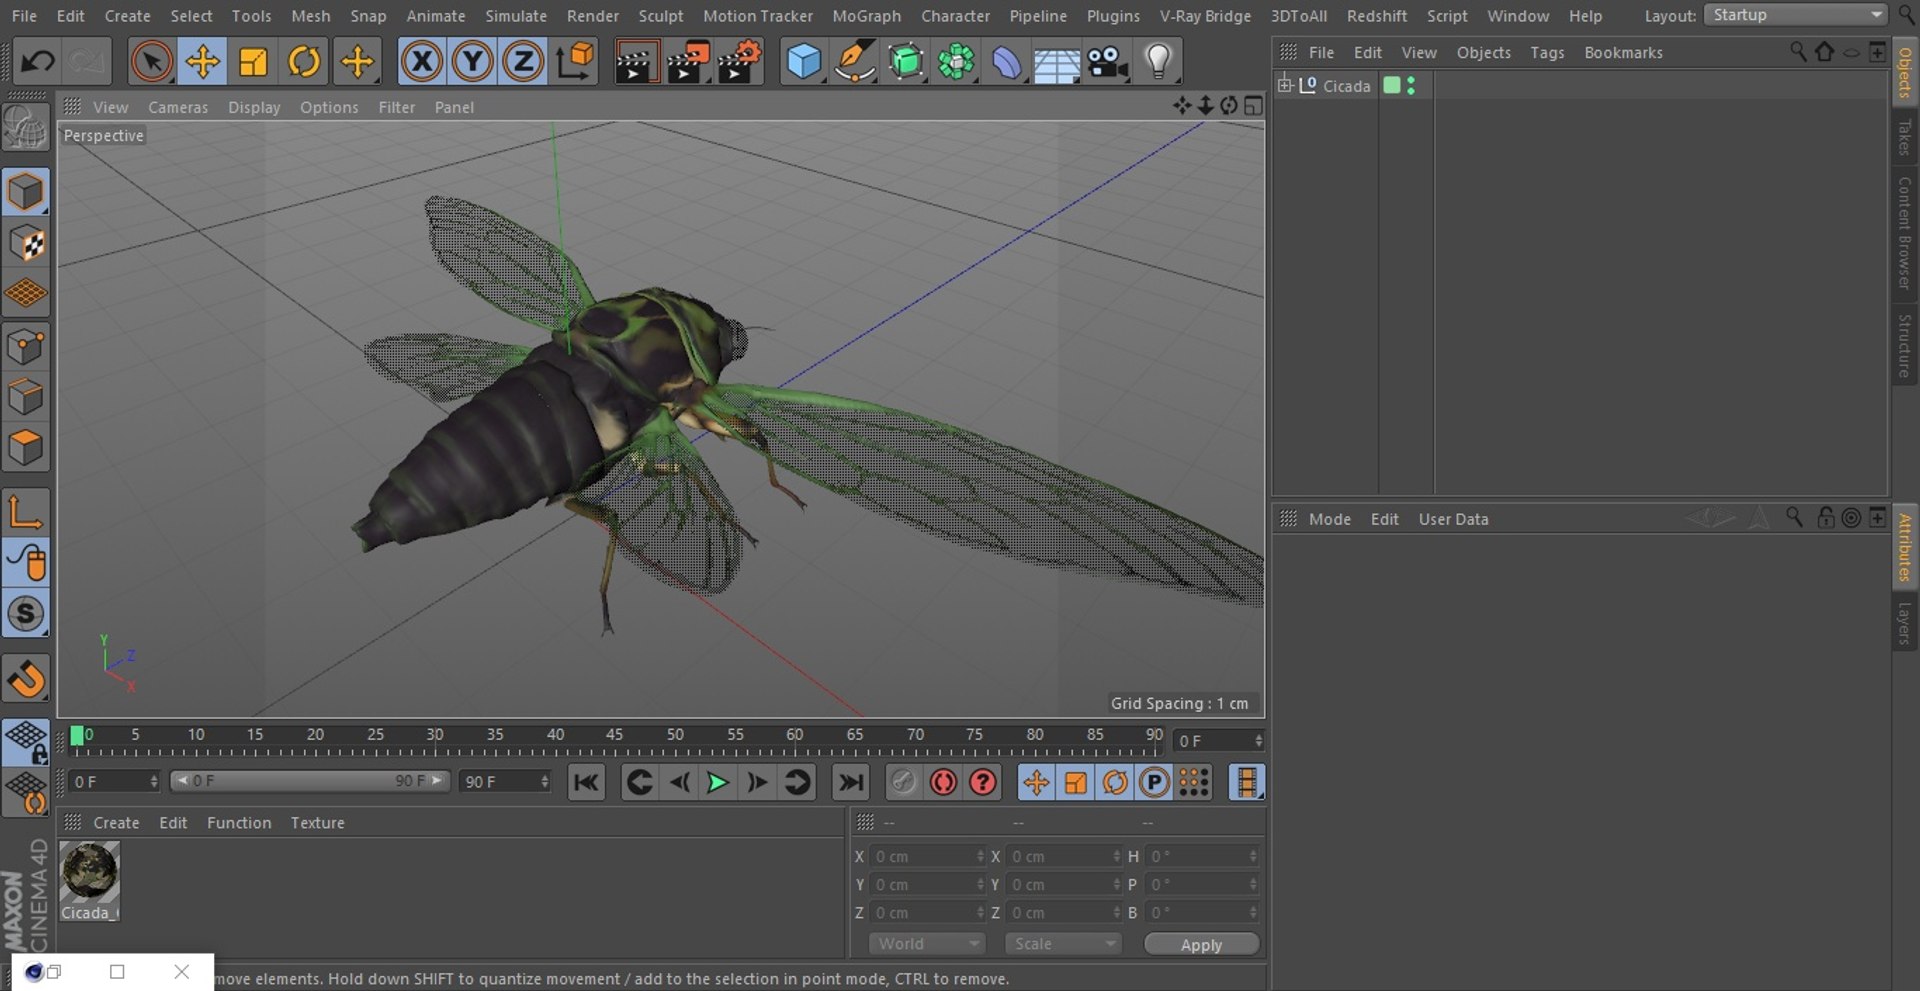Toggle X-axis lock

click(x=422, y=62)
